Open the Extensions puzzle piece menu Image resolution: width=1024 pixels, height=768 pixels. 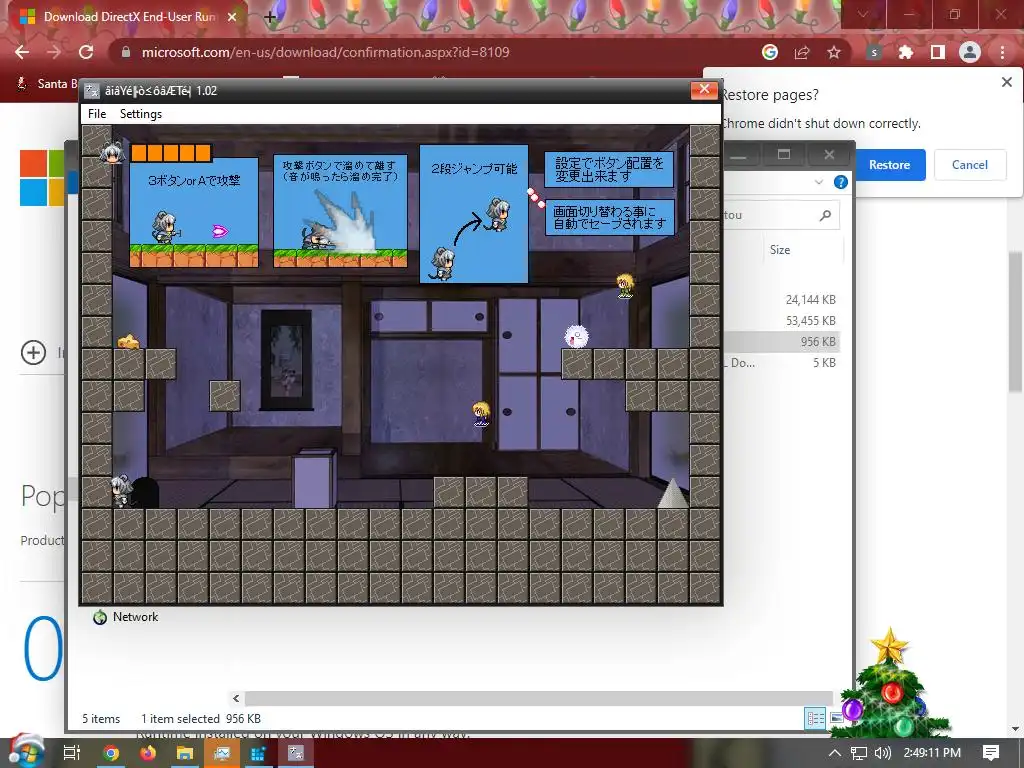[906, 52]
